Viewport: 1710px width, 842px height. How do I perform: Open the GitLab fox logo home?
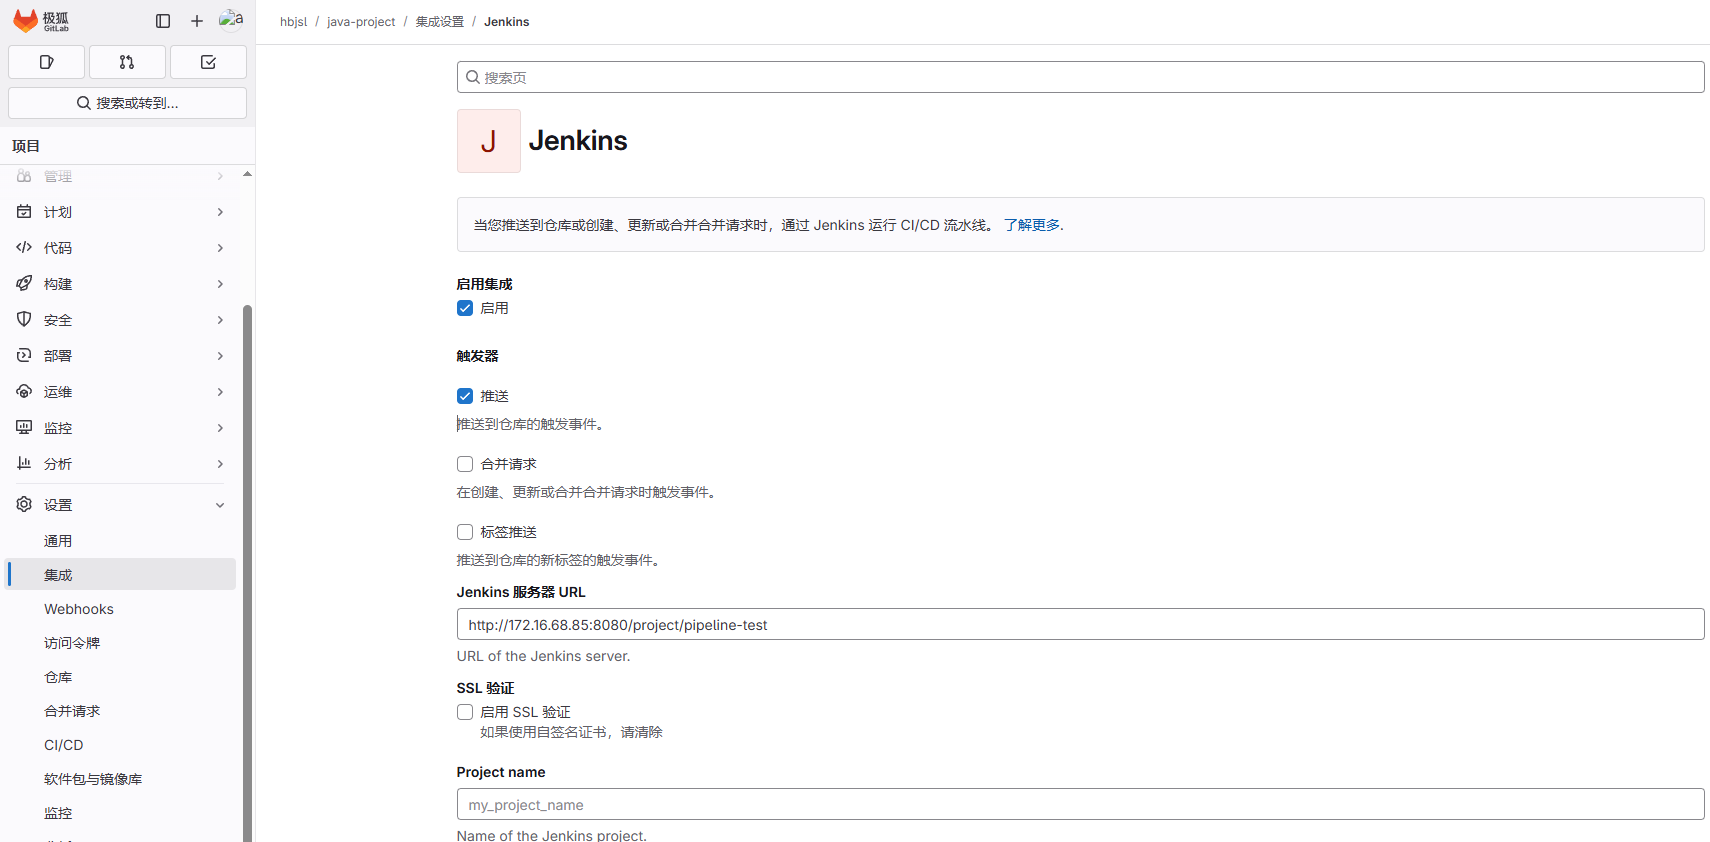(41, 21)
